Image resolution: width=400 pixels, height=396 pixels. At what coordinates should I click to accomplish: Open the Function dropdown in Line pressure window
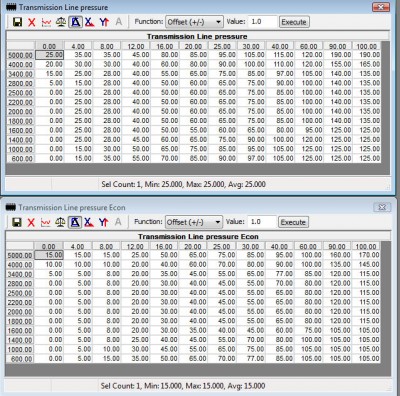point(194,22)
